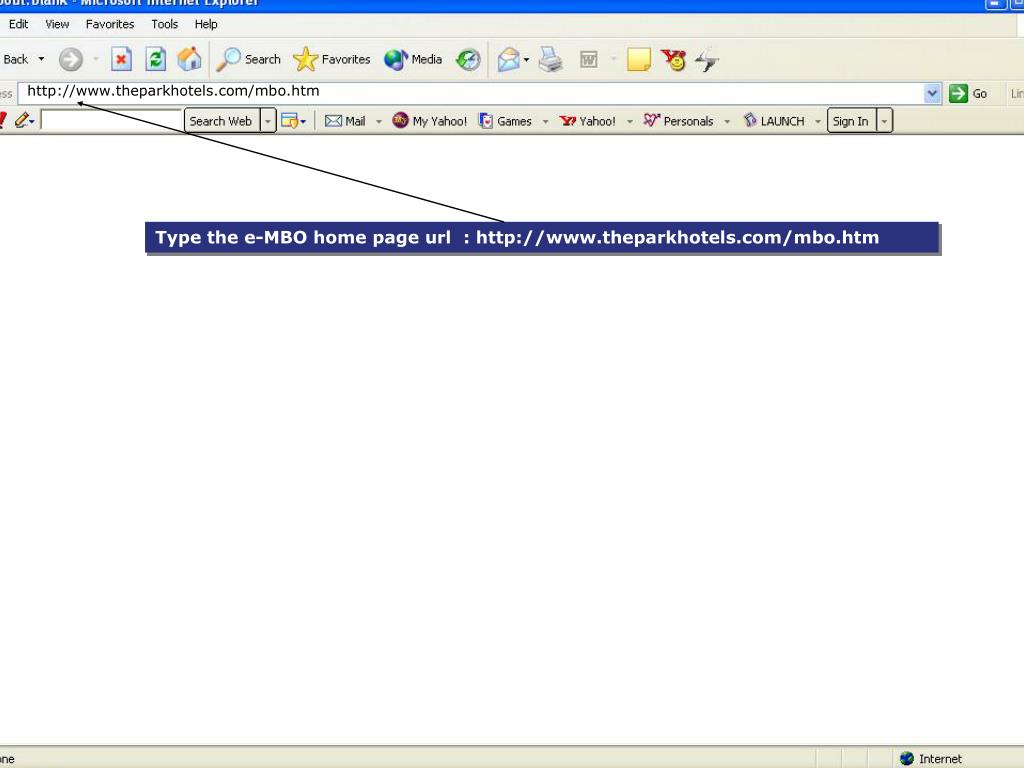The height and width of the screenshot is (768, 1024).
Task: Open Yahoo Games toolbar button
Action: 505,121
